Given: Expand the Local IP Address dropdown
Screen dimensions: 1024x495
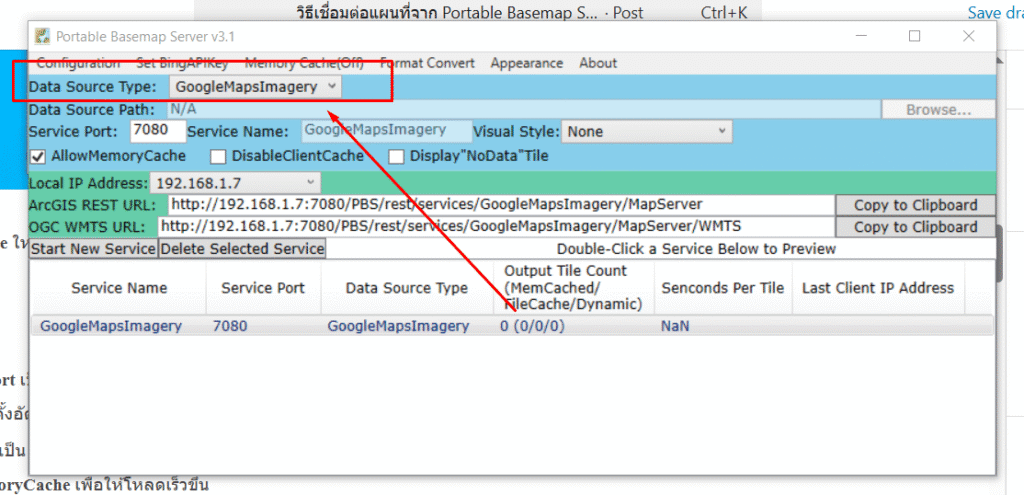Looking at the screenshot, I should 235,184.
